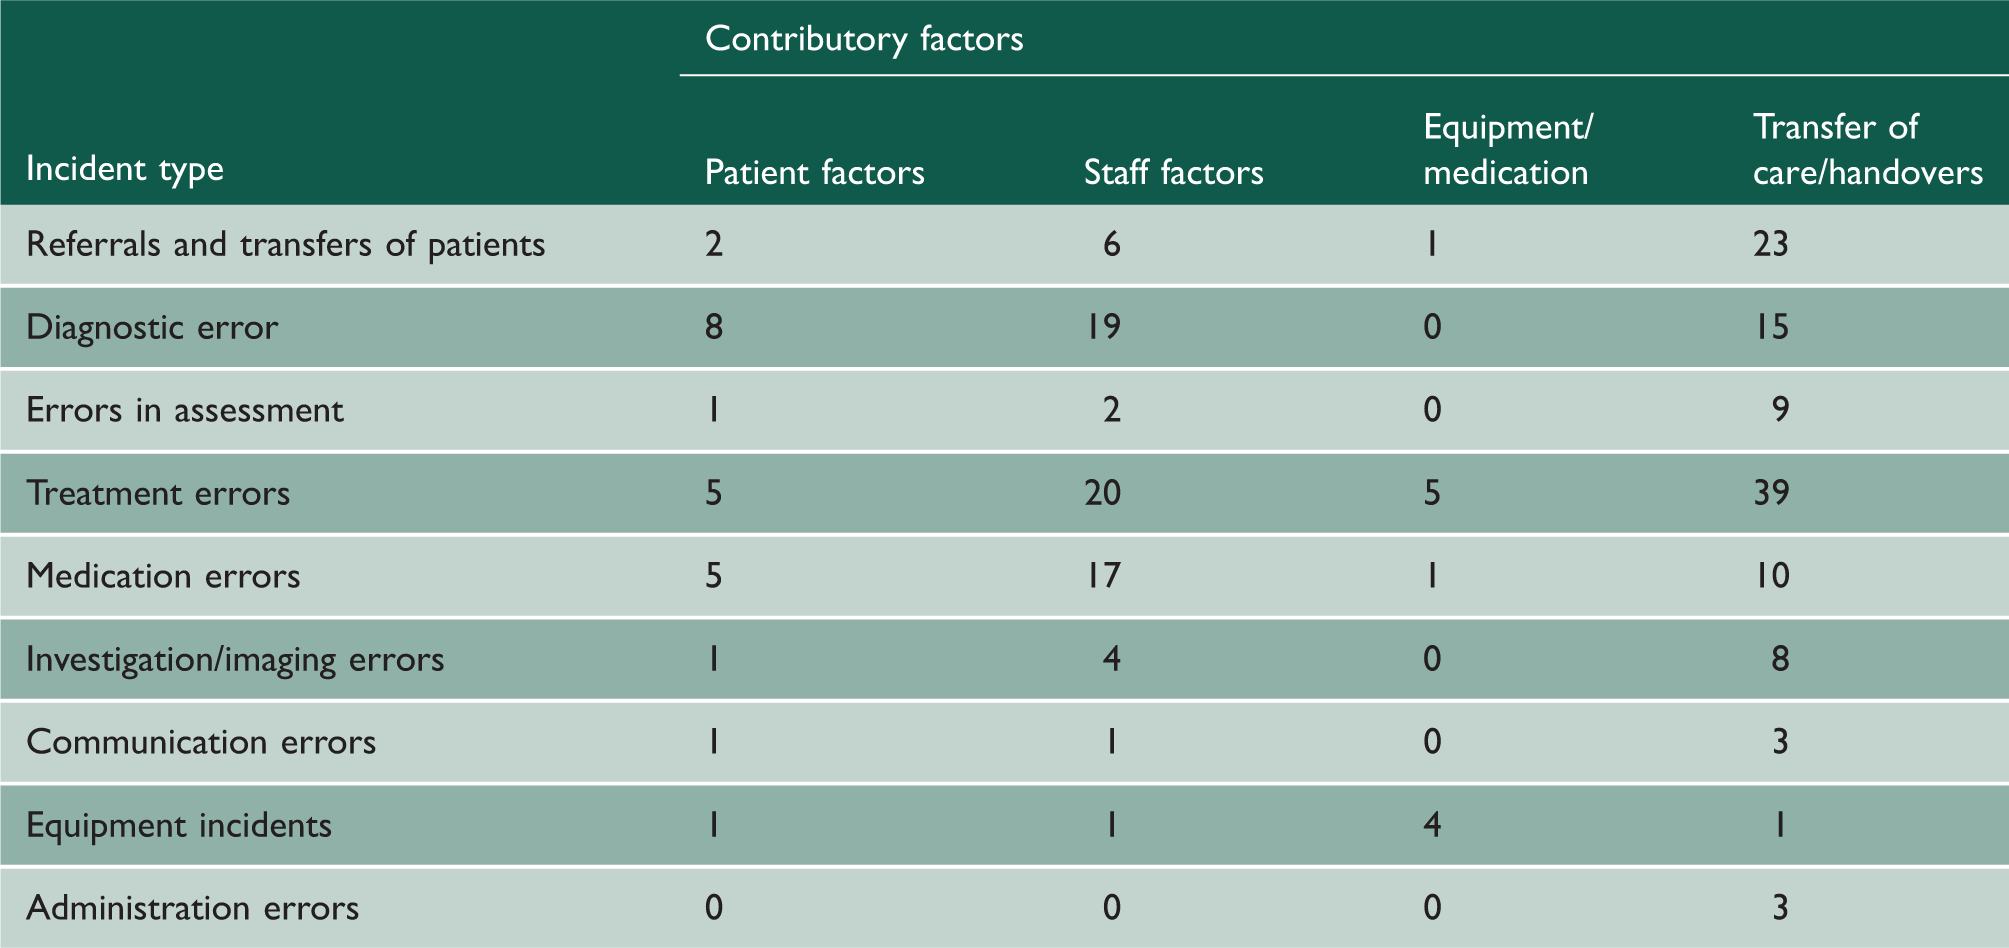This screenshot has width=2009, height=948.
Task: Select the Errors in assessment label
Action: coord(185,410)
